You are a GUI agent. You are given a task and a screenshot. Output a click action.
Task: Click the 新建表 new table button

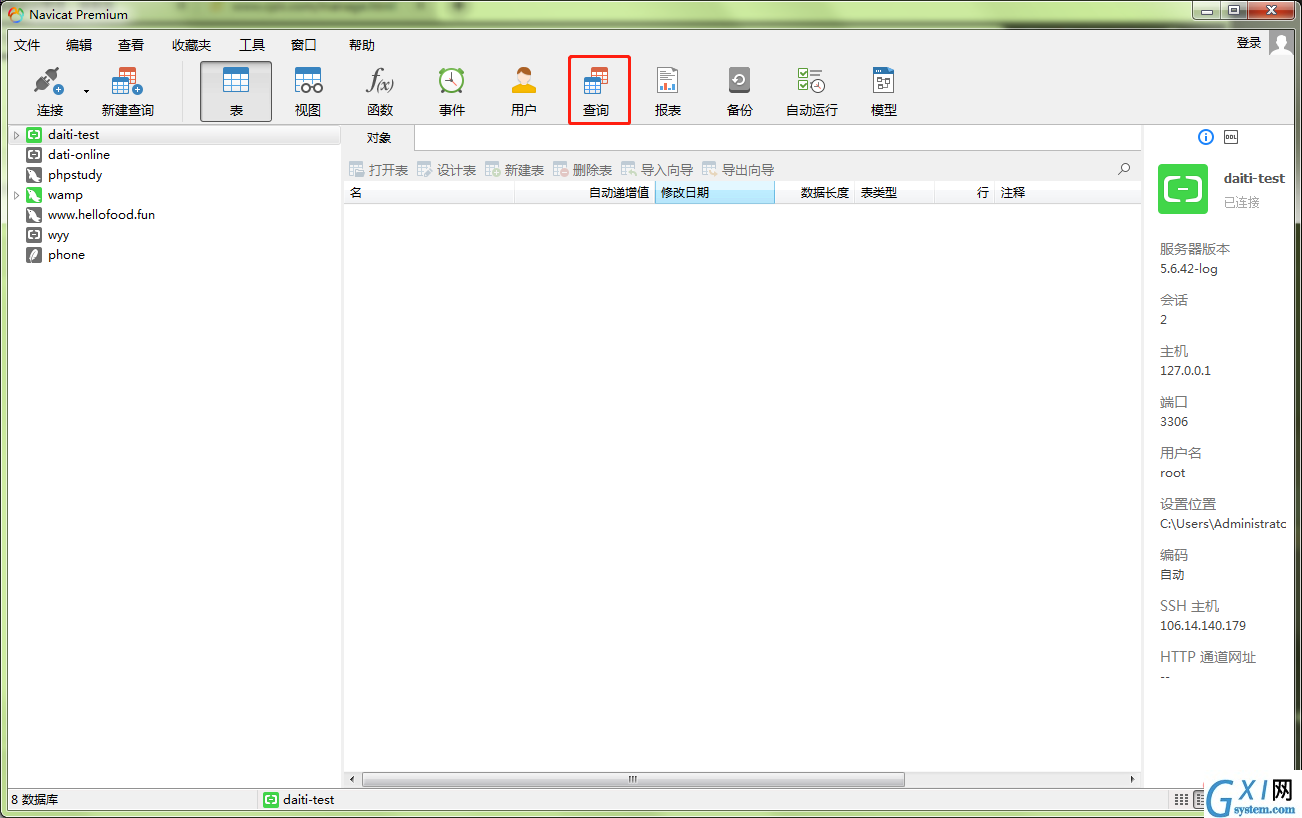515,170
